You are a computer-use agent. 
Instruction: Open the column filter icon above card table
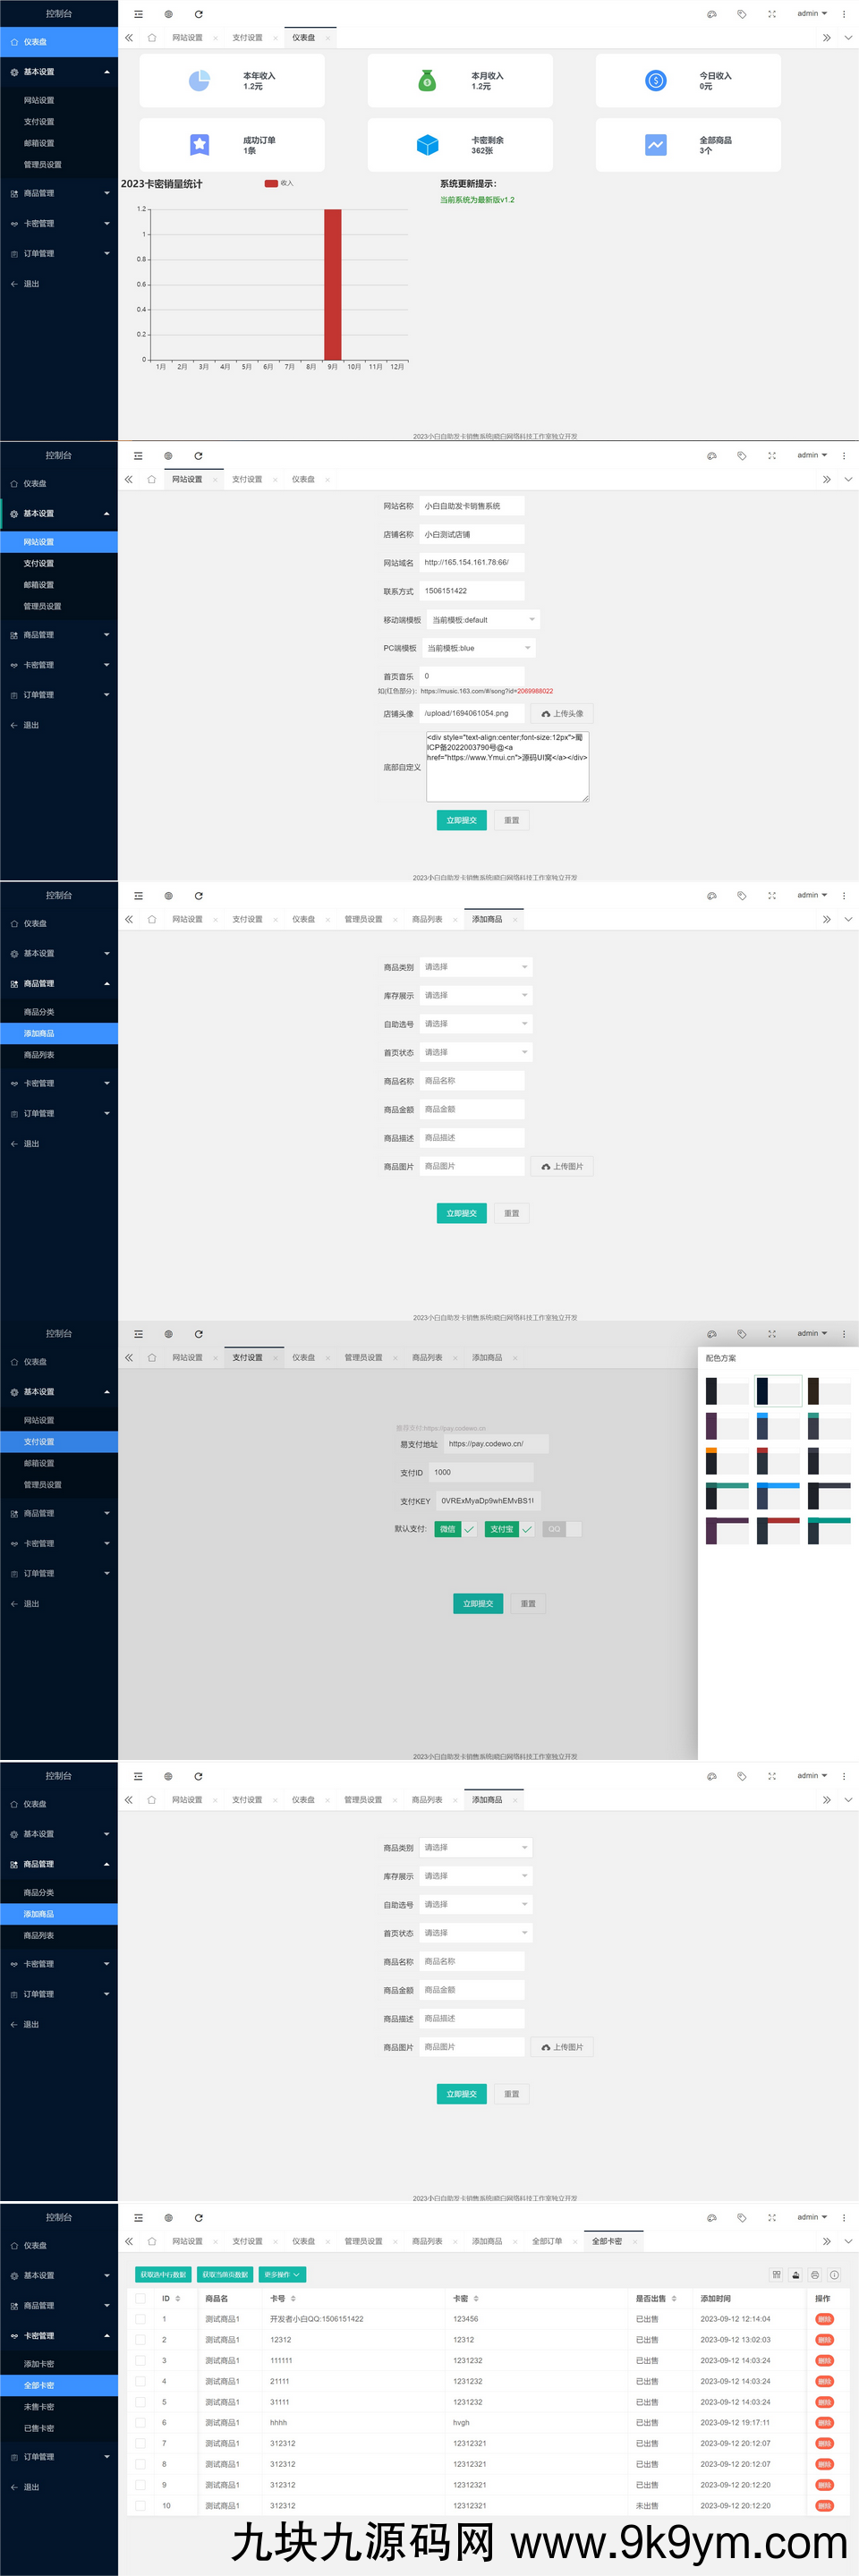click(x=776, y=2274)
